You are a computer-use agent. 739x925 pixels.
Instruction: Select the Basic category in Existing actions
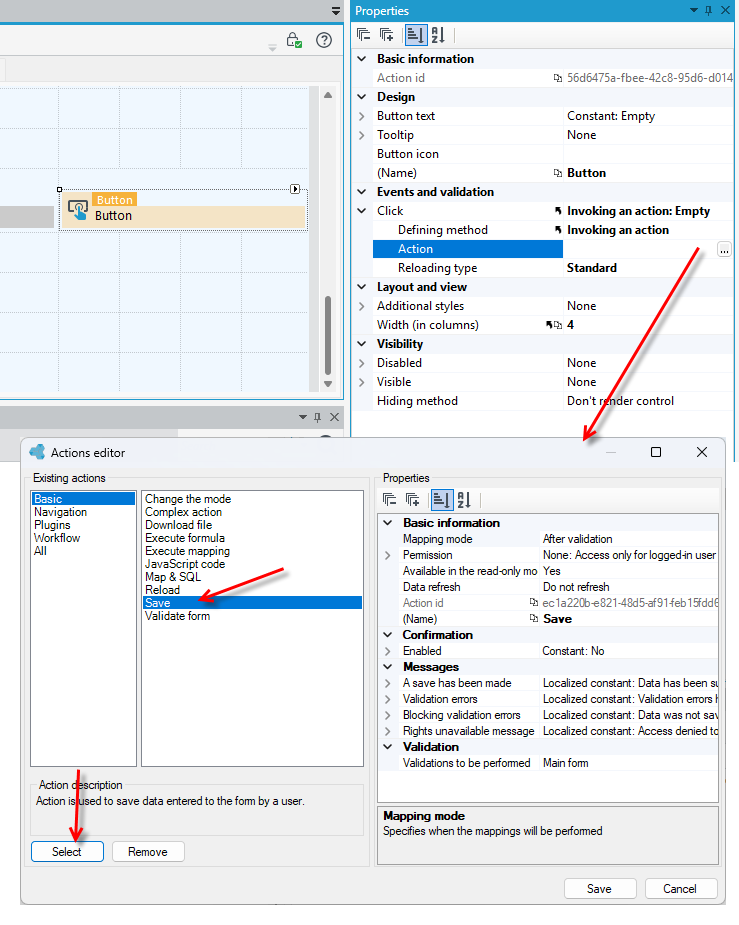[83, 498]
